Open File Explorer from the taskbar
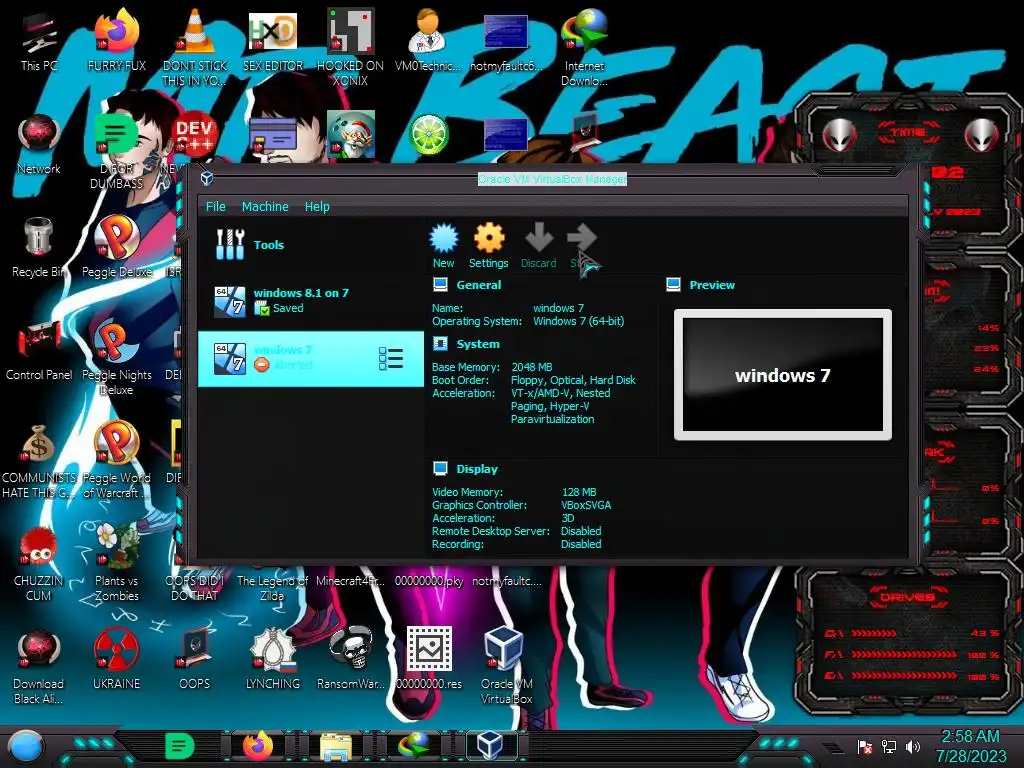Viewport: 1024px width, 768px height. click(336, 746)
